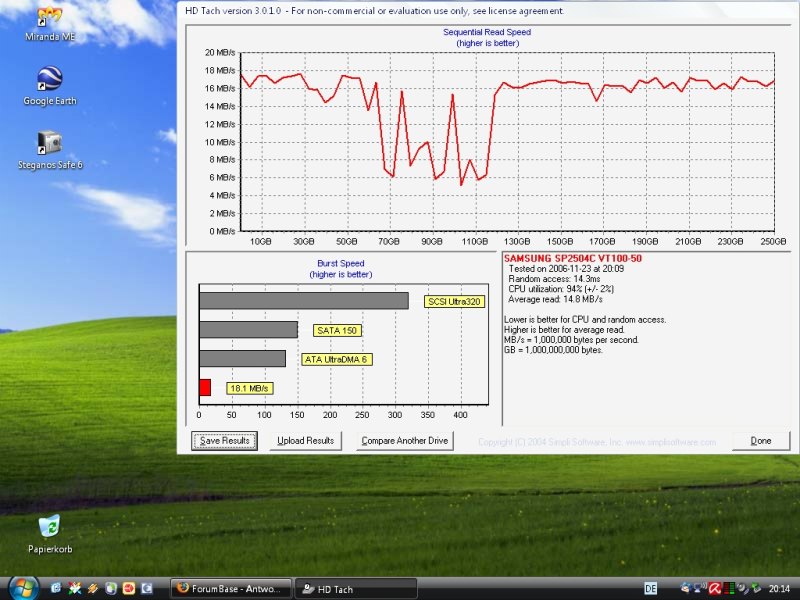The image size is (800, 600).
Task: Open the Windows Start orb
Action: 22,588
